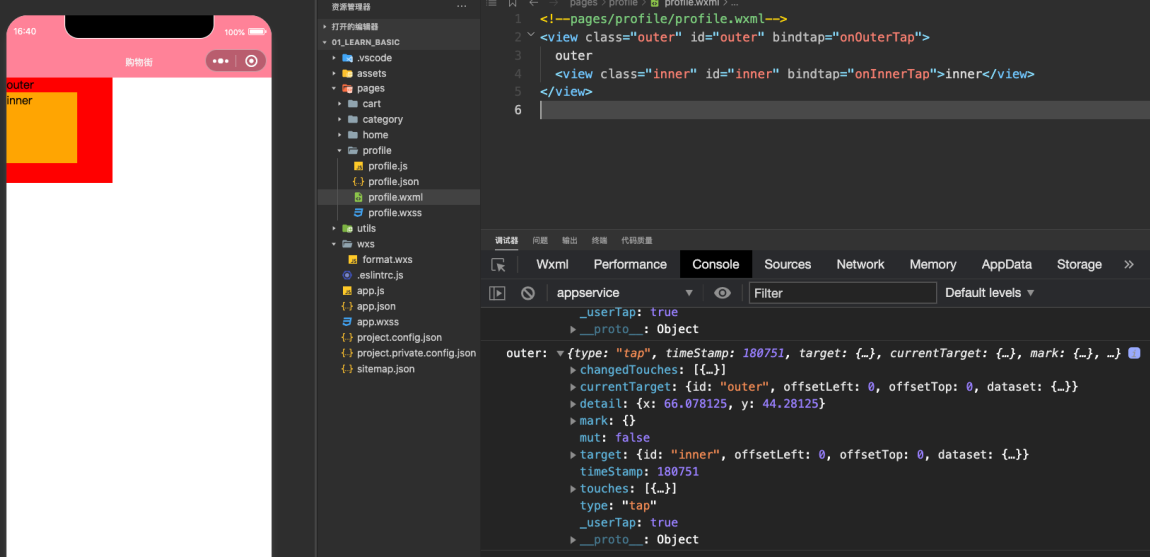Switch to the Performance tab
The image size is (1150, 557).
[630, 264]
